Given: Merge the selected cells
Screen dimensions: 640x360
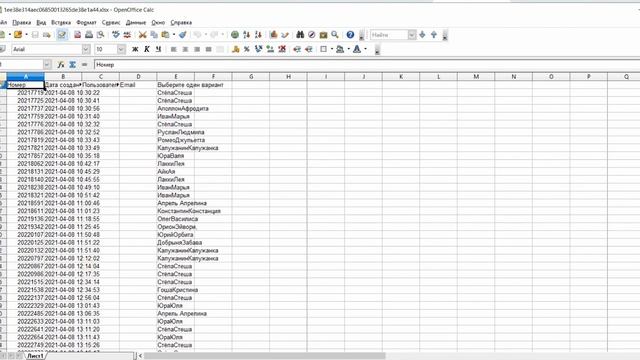Looking at the screenshot, I should (220, 49).
